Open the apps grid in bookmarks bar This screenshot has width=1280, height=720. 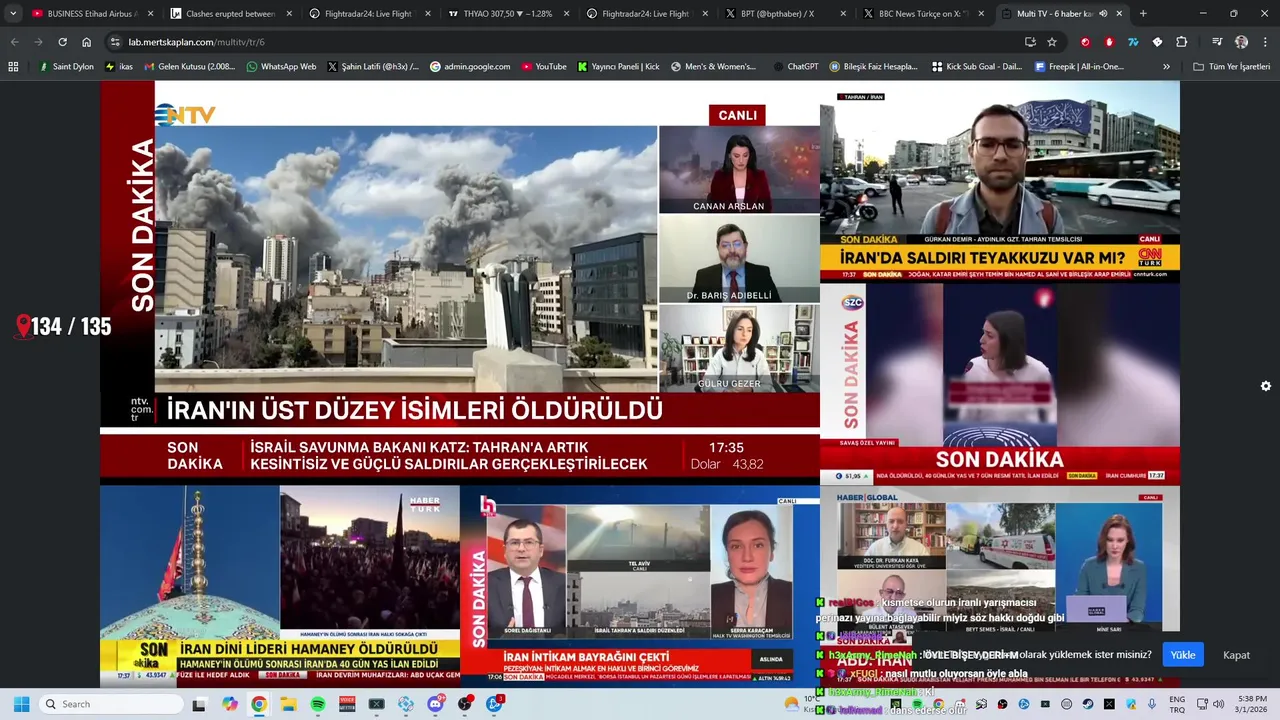coord(13,66)
